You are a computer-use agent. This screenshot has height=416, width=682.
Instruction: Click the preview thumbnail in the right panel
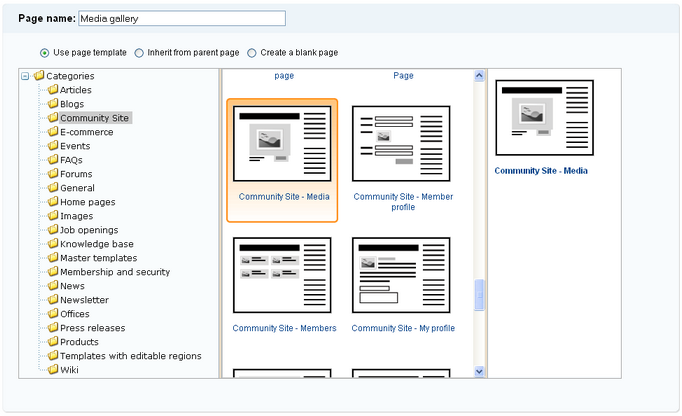pyautogui.click(x=545, y=117)
